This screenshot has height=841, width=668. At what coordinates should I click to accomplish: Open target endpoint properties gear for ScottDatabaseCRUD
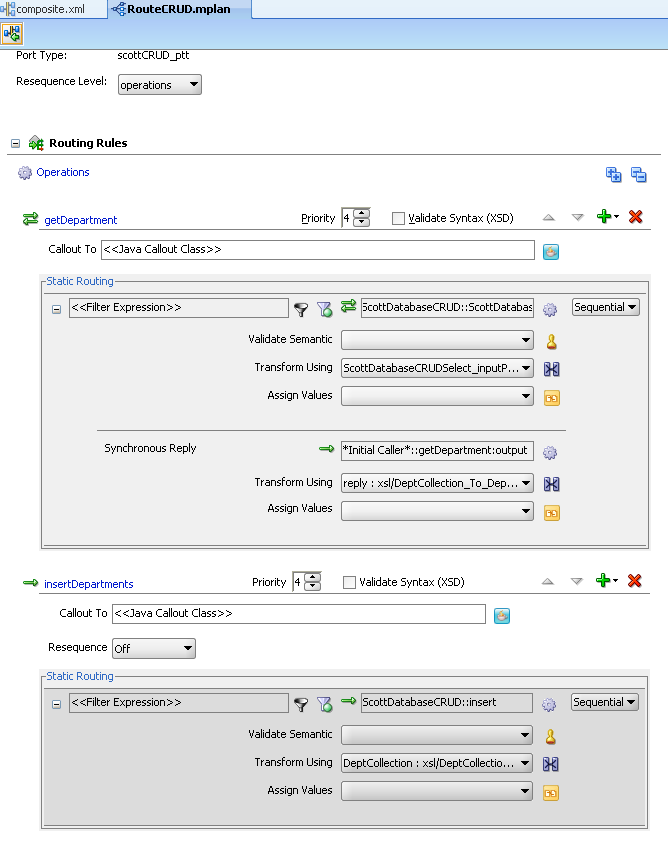point(548,308)
